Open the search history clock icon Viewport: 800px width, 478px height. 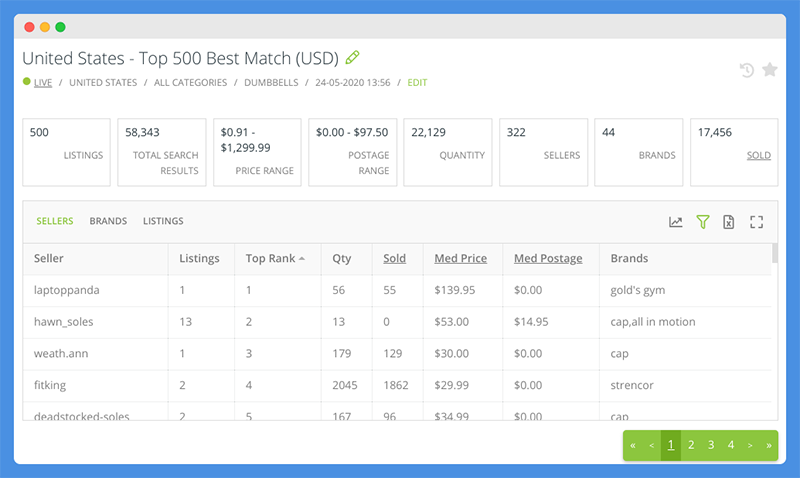746,70
